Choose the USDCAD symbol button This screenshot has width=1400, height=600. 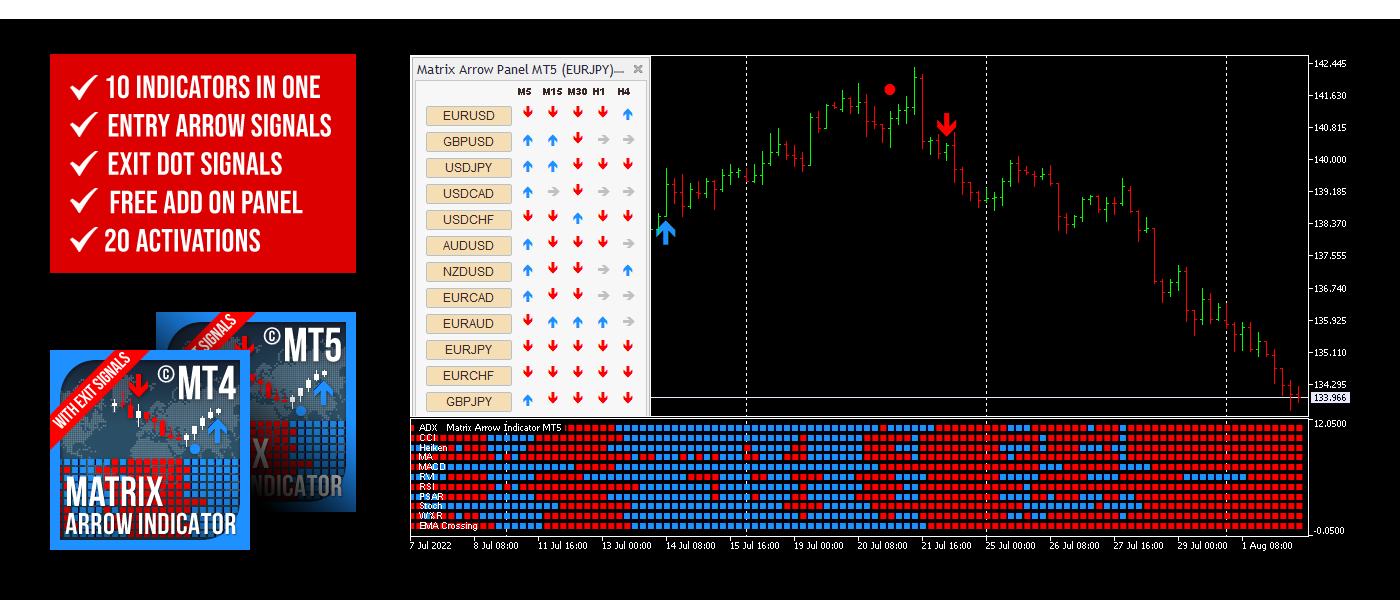(x=469, y=193)
